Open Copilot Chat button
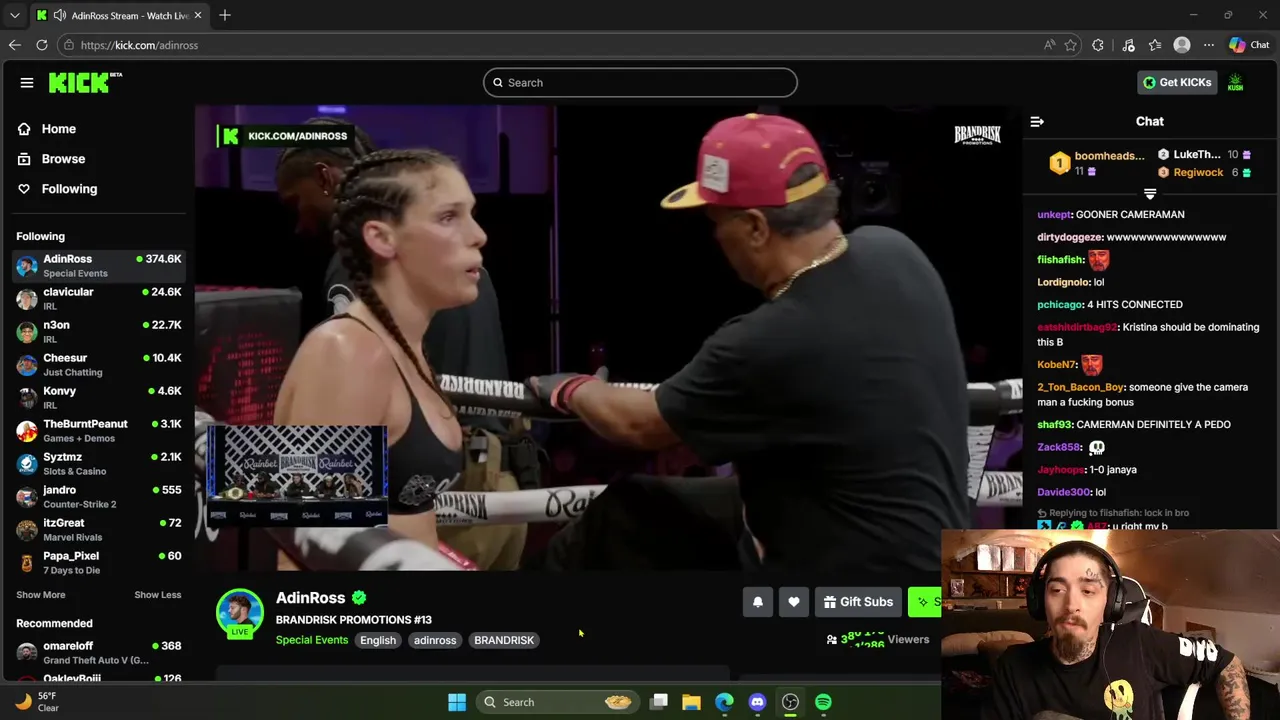Viewport: 1280px width, 720px height. 1249,45
